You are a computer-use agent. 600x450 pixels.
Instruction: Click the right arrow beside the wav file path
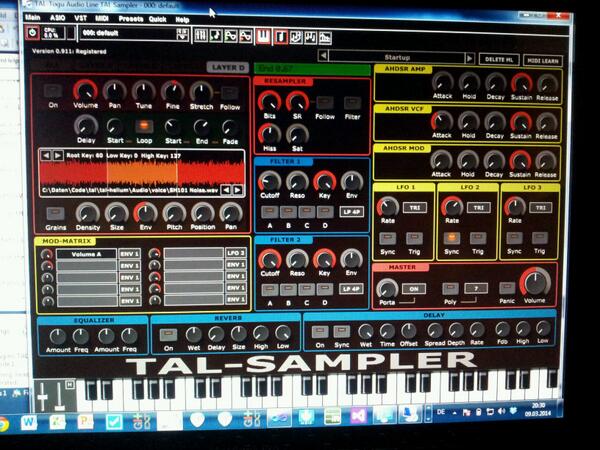[x=238, y=190]
